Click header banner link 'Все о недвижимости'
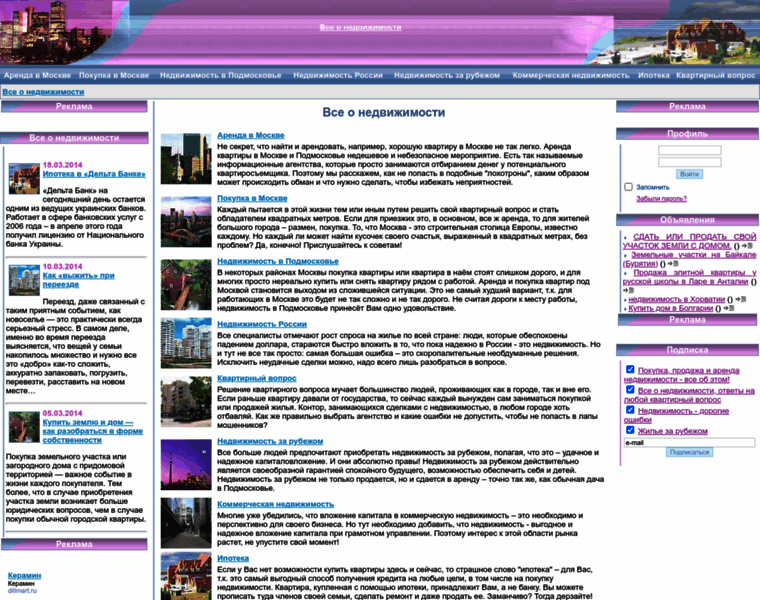The width and height of the screenshot is (760, 600). pyautogui.click(x=360, y=27)
